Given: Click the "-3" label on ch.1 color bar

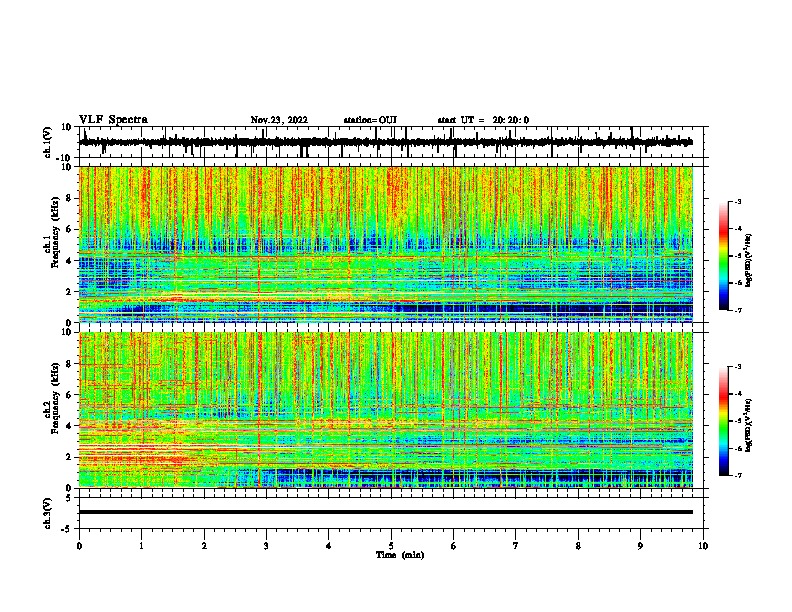Looking at the screenshot, I should [738, 201].
